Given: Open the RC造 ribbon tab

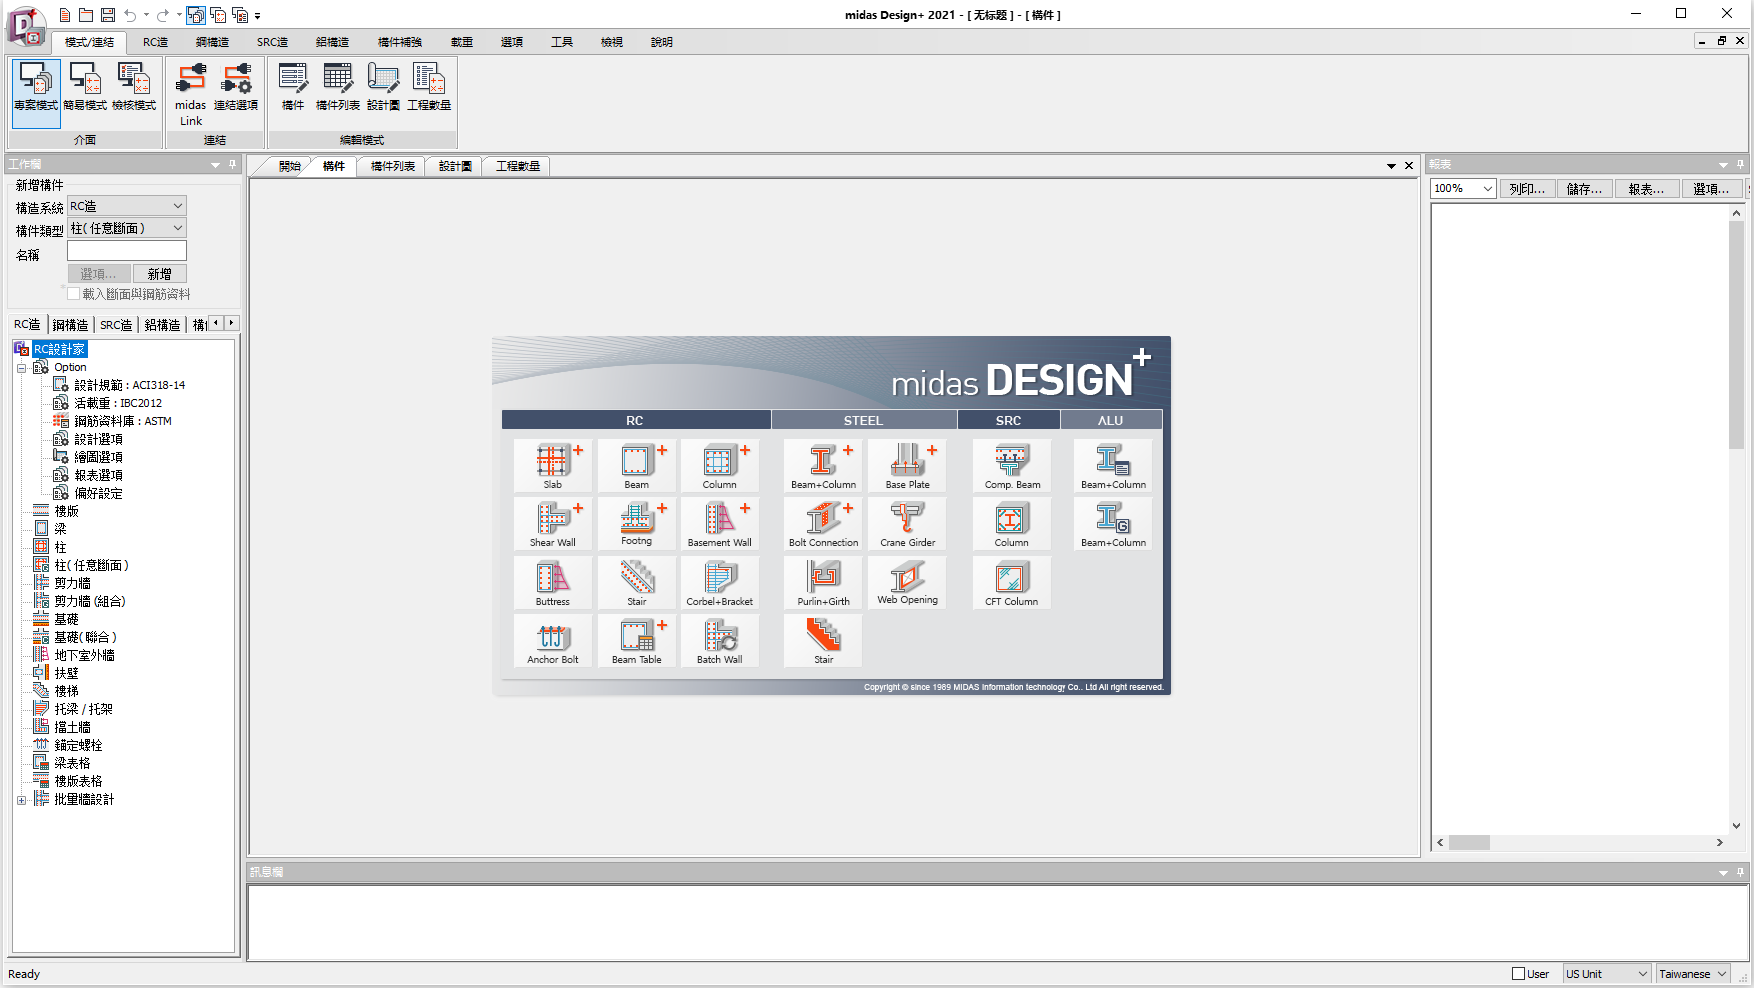Looking at the screenshot, I should pyautogui.click(x=155, y=42).
